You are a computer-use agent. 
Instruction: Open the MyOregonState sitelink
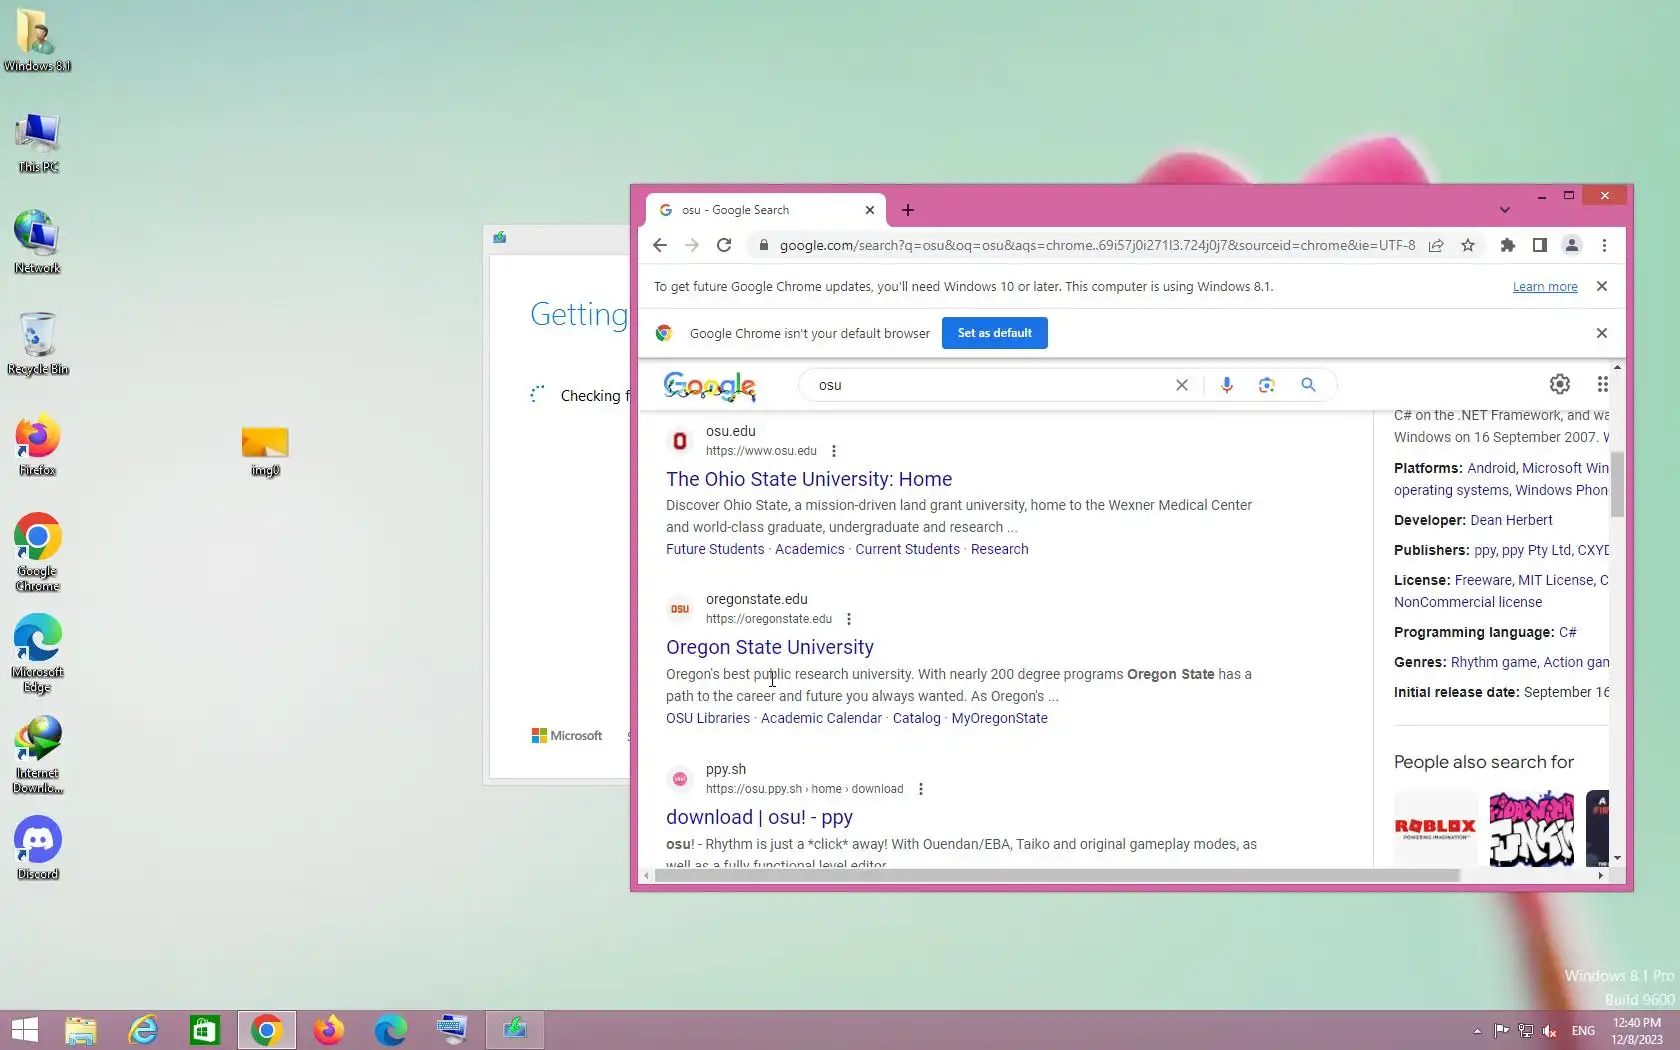tap(999, 718)
